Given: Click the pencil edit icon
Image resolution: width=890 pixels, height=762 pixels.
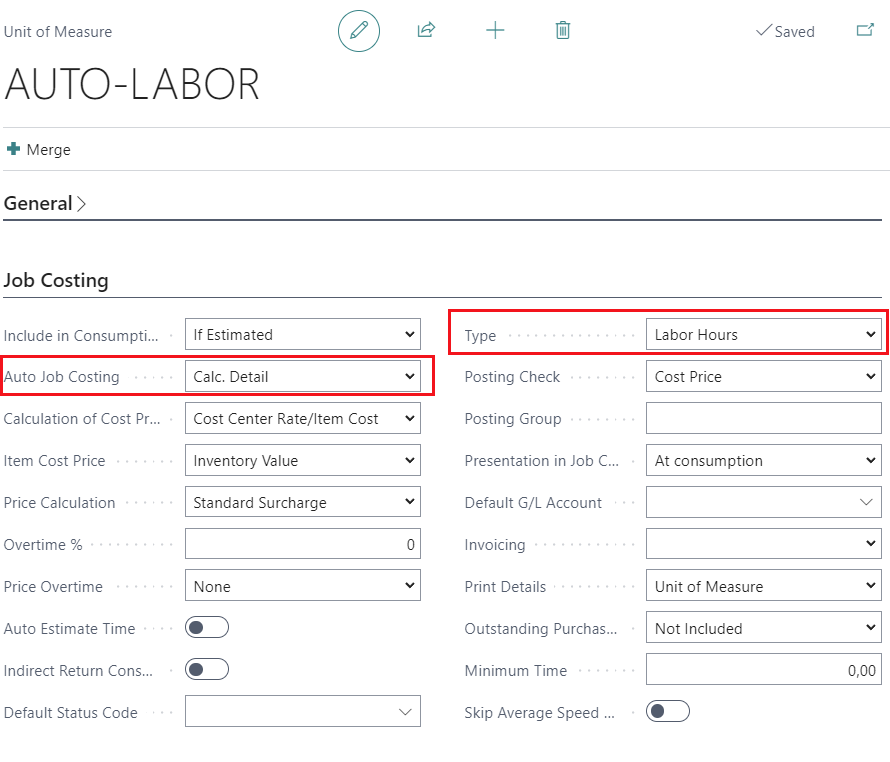Looking at the screenshot, I should pos(359,31).
